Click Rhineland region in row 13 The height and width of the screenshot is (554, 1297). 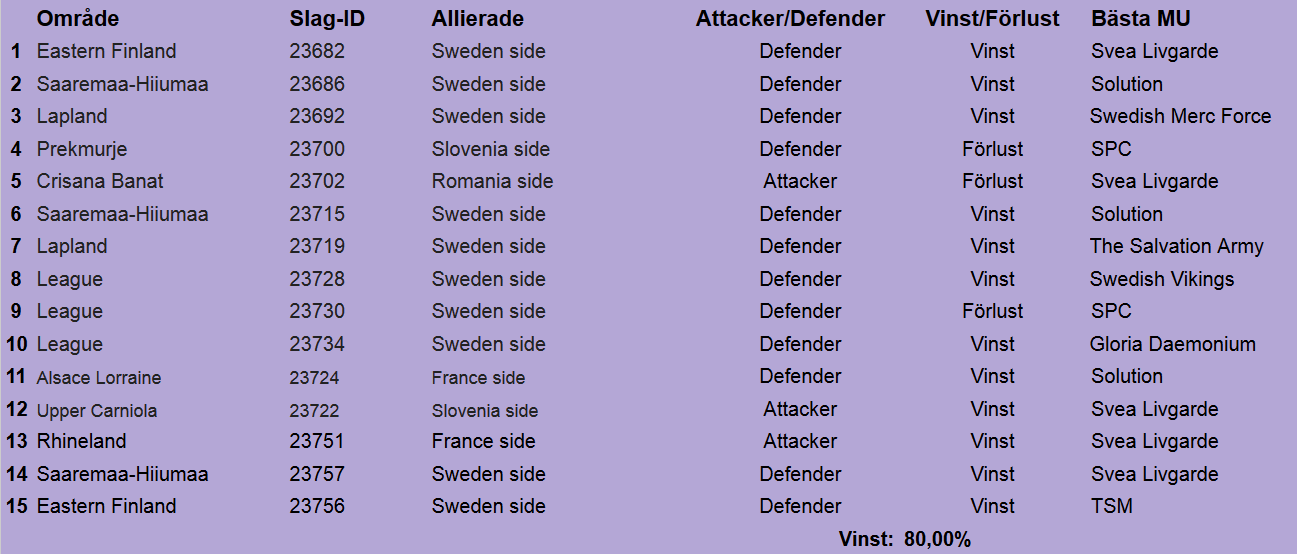coord(82,441)
